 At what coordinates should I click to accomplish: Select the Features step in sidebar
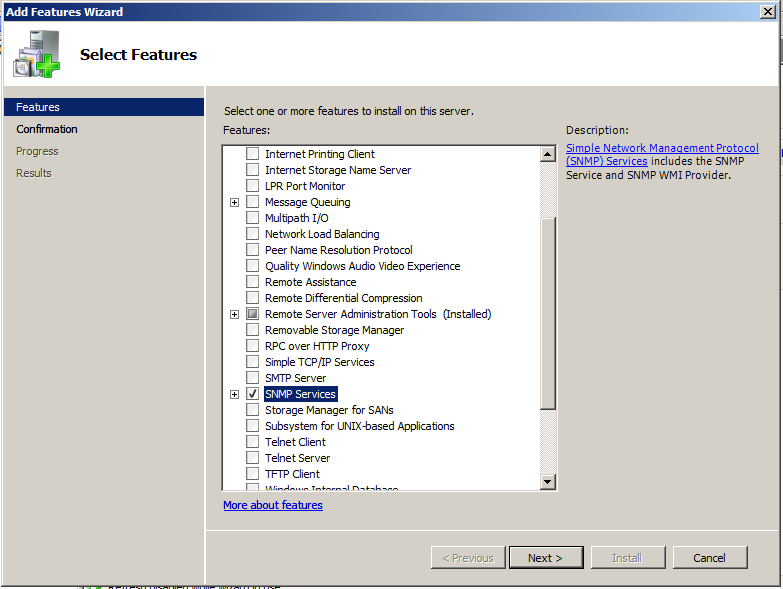104,107
